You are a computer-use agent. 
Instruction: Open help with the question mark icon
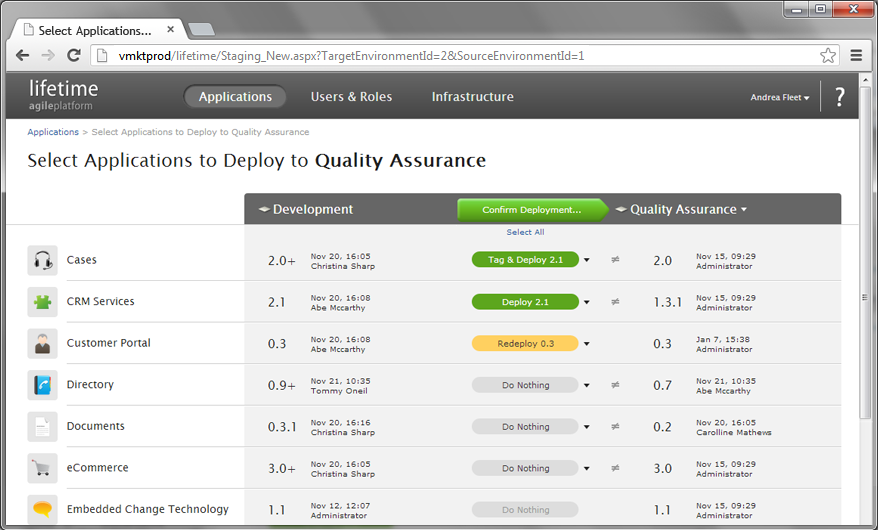tap(840, 97)
